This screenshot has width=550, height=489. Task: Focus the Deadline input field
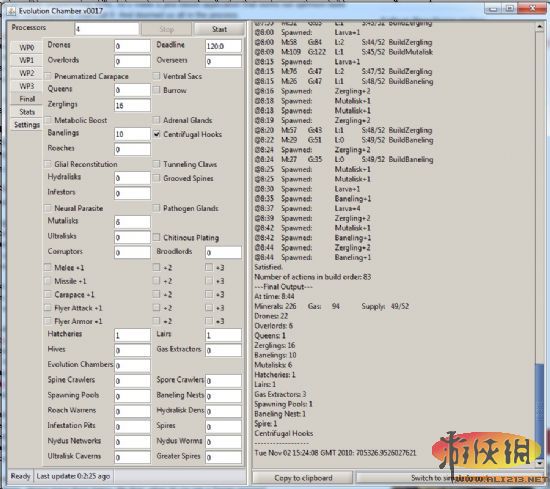223,46
